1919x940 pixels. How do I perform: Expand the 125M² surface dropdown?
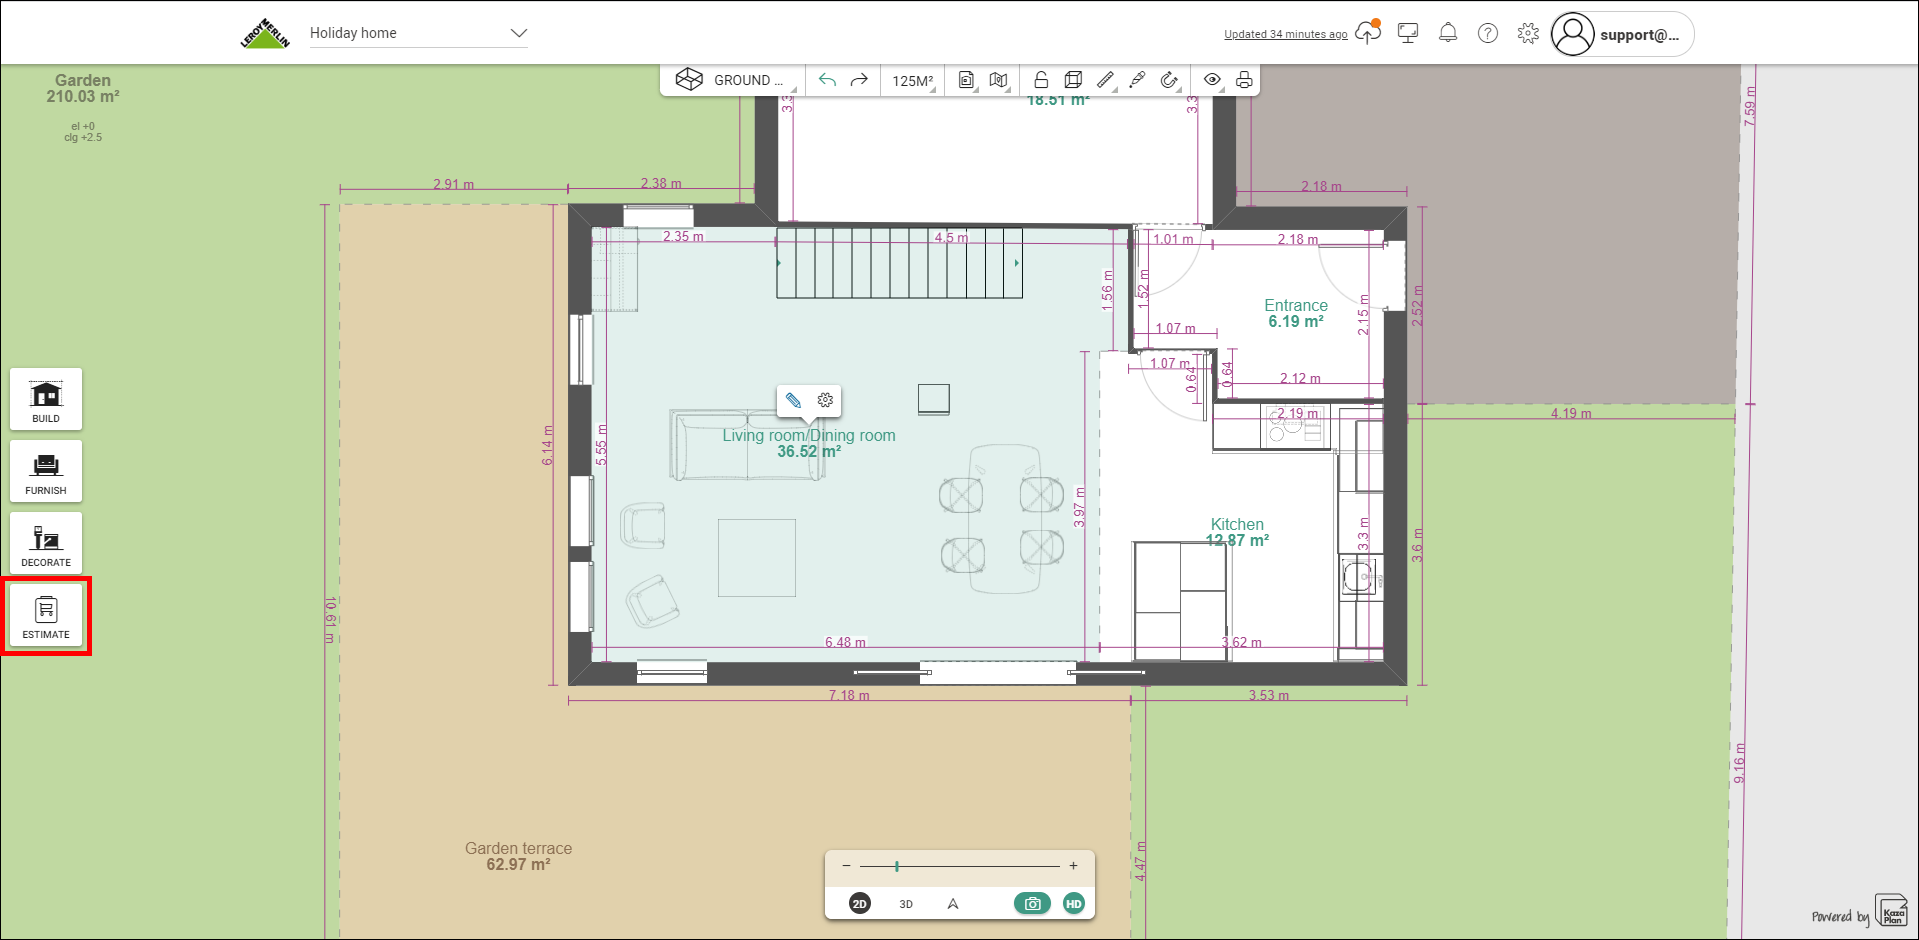[x=913, y=80]
